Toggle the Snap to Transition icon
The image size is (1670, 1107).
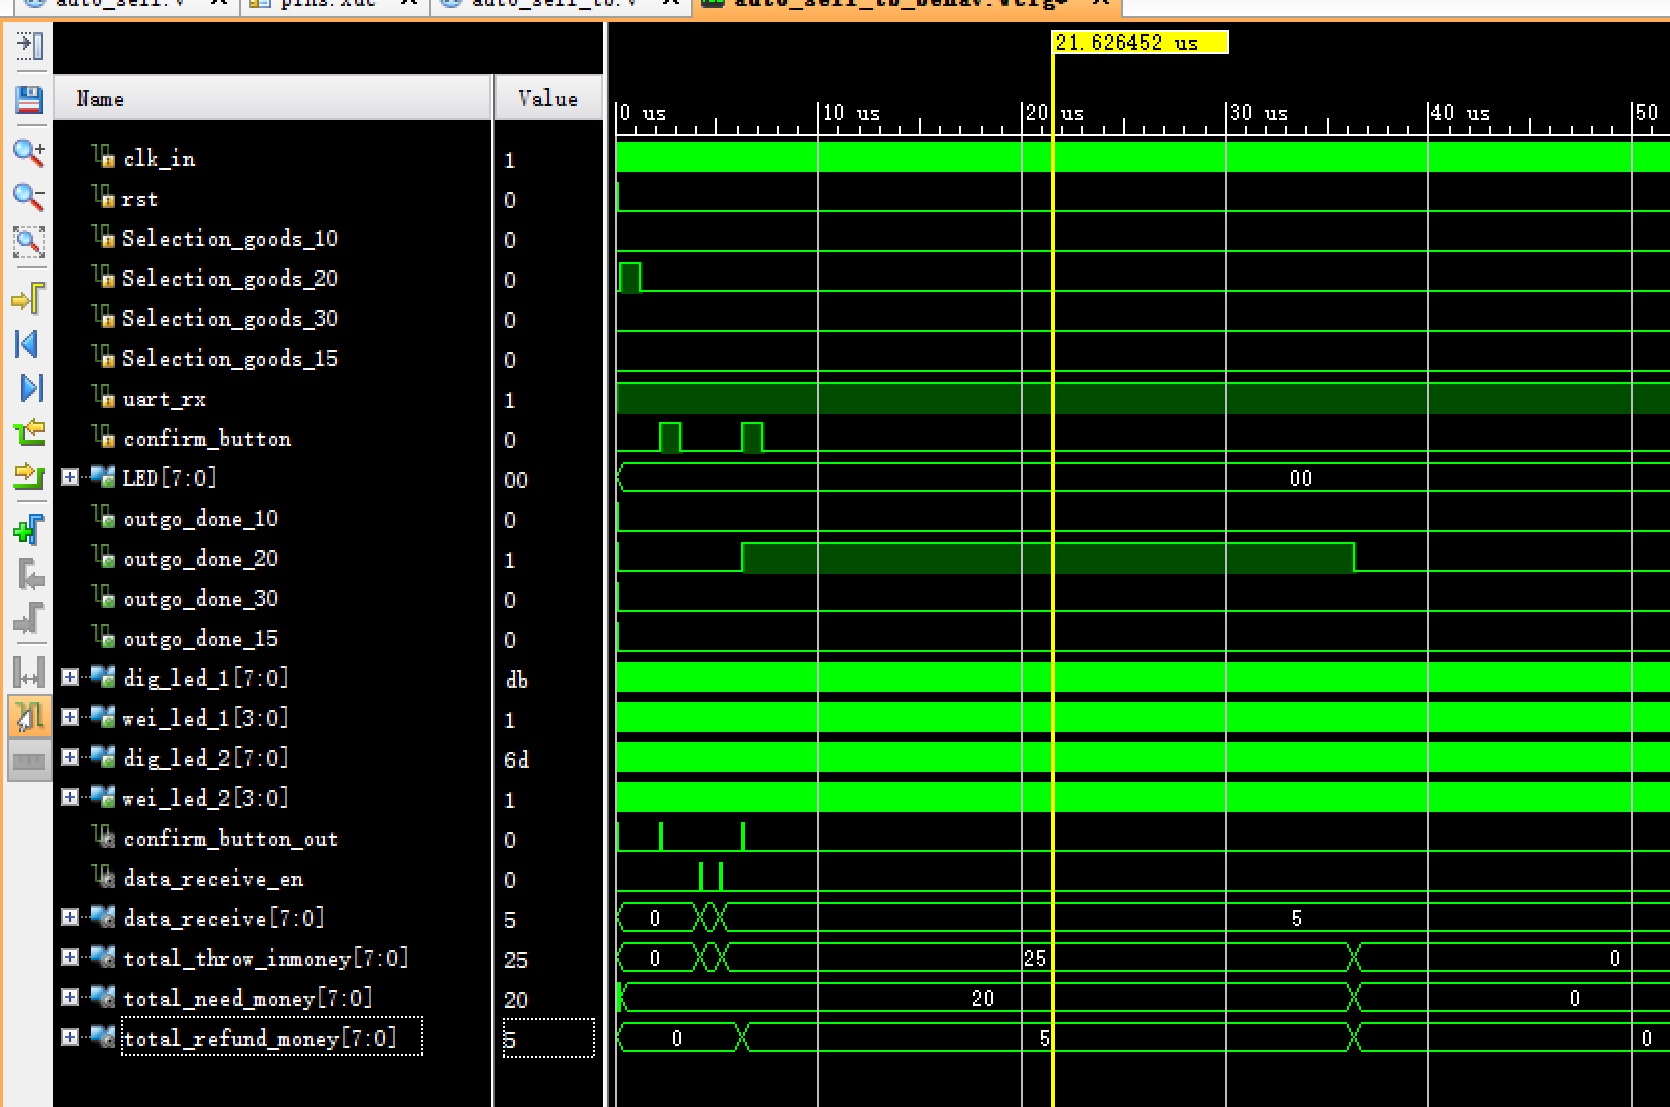pos(28,716)
